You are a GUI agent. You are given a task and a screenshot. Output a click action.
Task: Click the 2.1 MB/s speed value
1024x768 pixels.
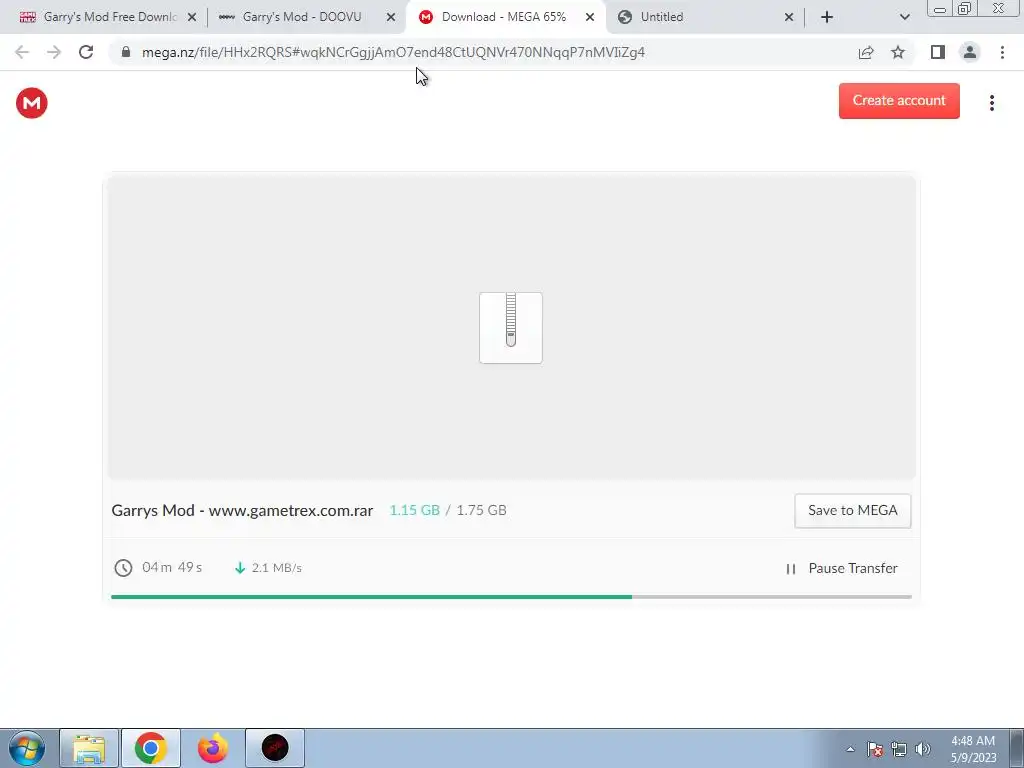pos(277,568)
